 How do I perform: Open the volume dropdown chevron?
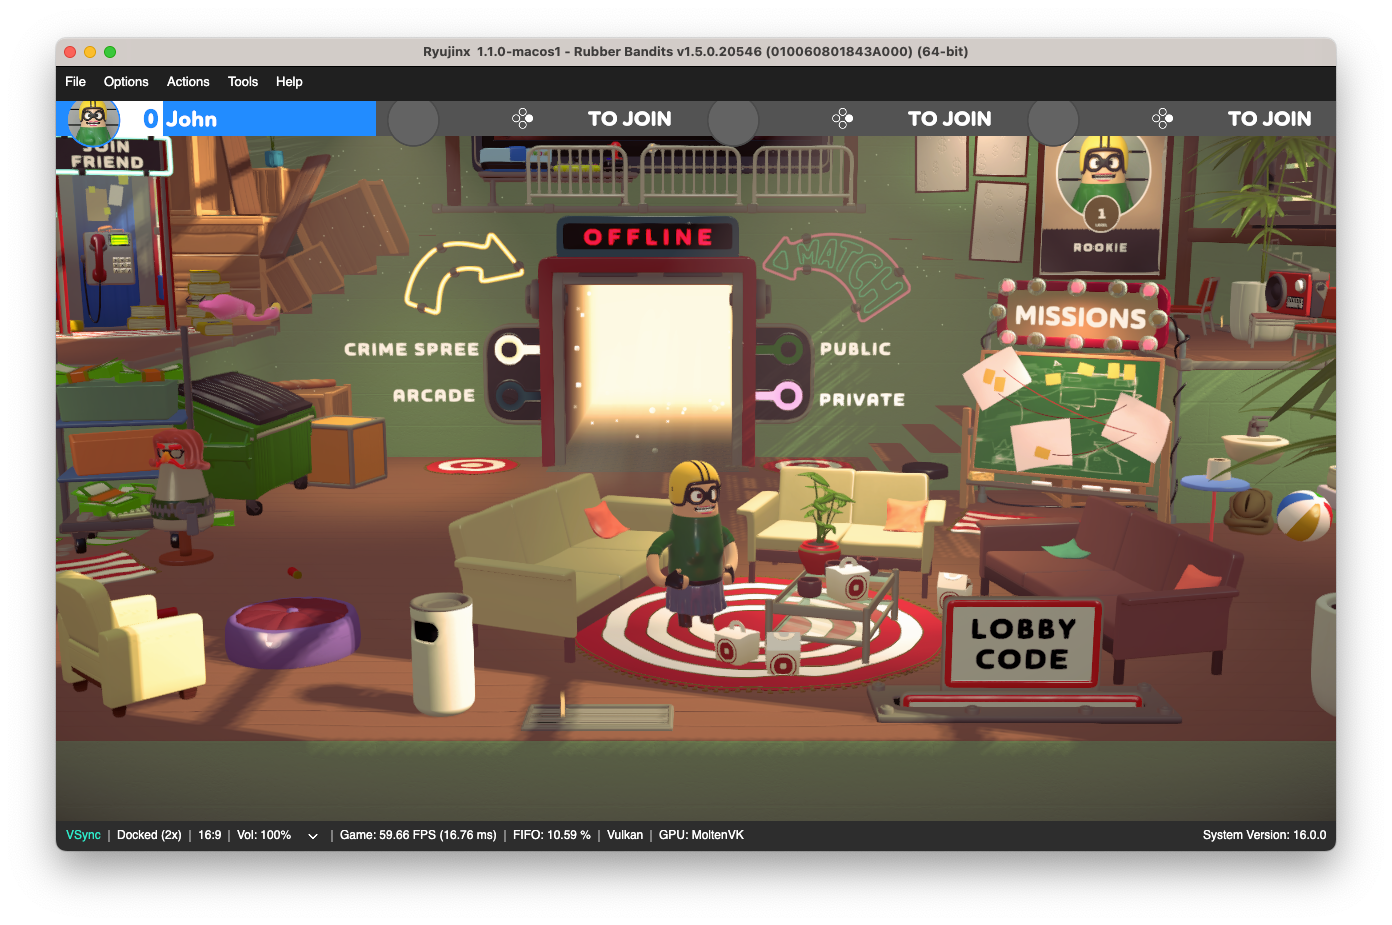[313, 834]
